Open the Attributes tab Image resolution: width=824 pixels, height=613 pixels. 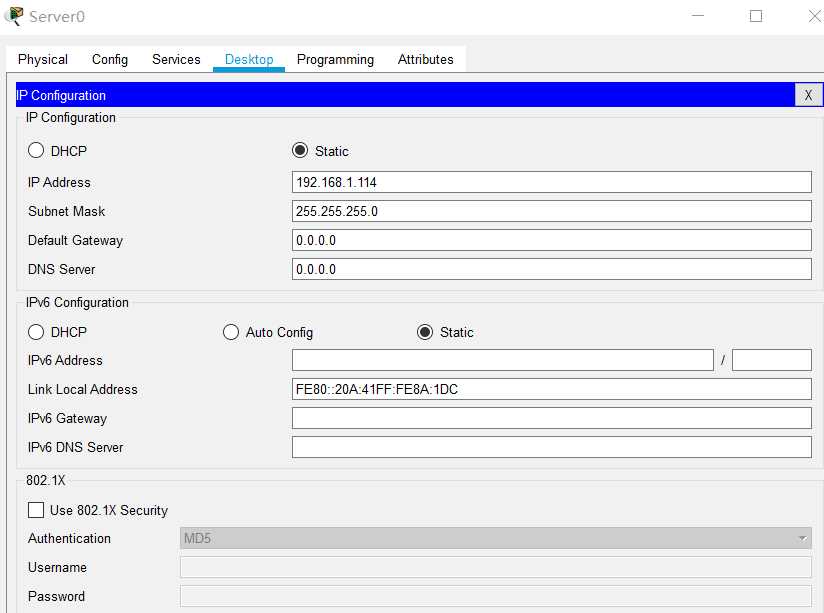tap(426, 59)
